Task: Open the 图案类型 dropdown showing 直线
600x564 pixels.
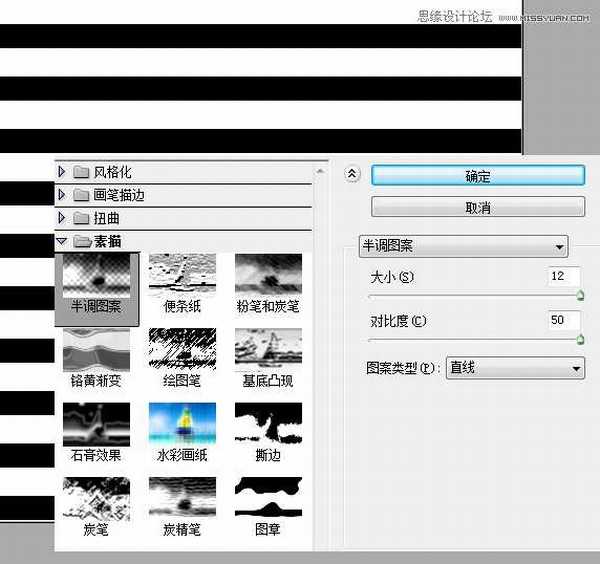Action: click(x=515, y=368)
